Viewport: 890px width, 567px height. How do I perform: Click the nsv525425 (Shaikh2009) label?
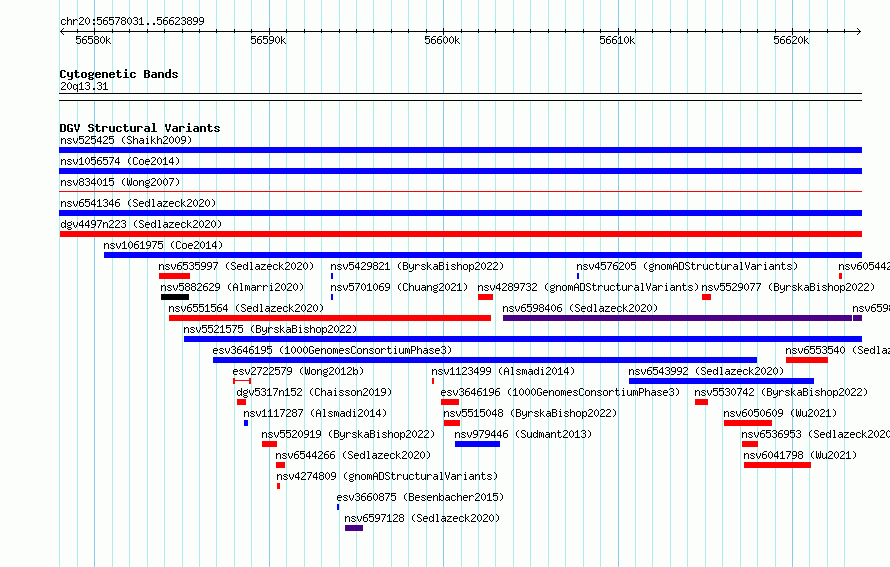click(126, 140)
